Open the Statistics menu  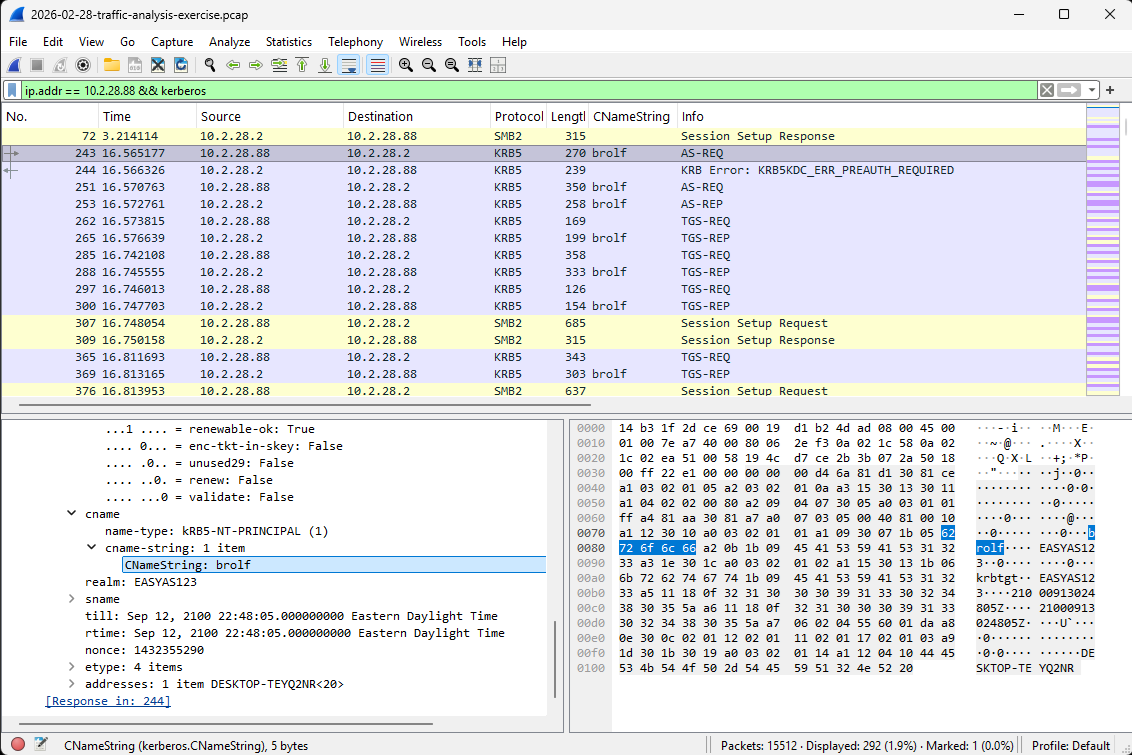(x=288, y=42)
